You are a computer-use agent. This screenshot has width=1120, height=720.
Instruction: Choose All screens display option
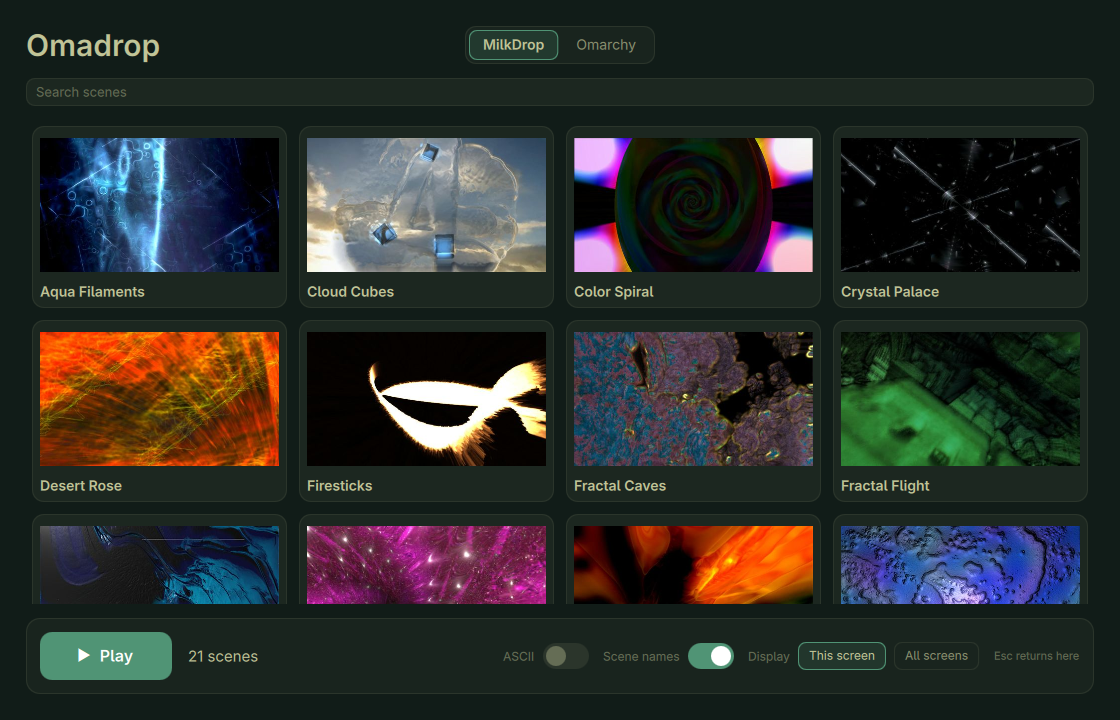click(x=936, y=656)
